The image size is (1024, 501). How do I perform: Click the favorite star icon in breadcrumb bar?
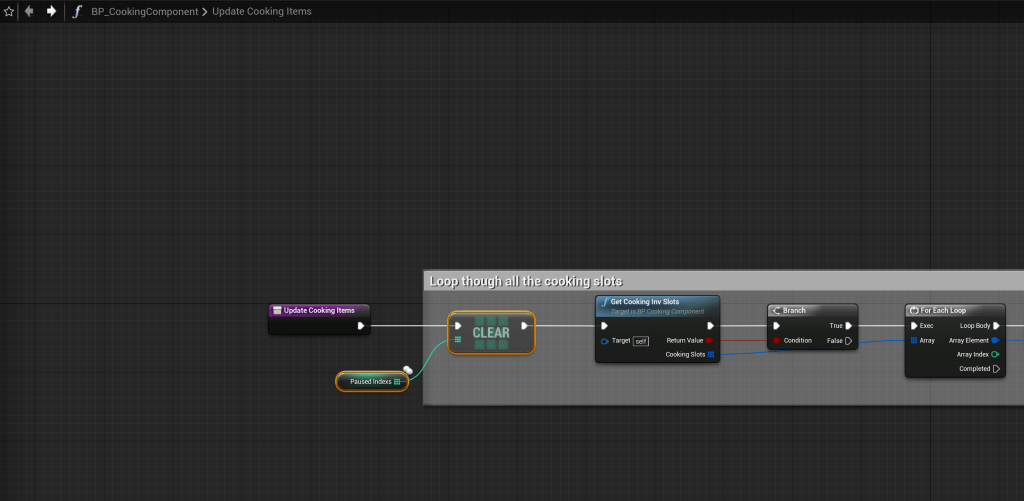9,11
